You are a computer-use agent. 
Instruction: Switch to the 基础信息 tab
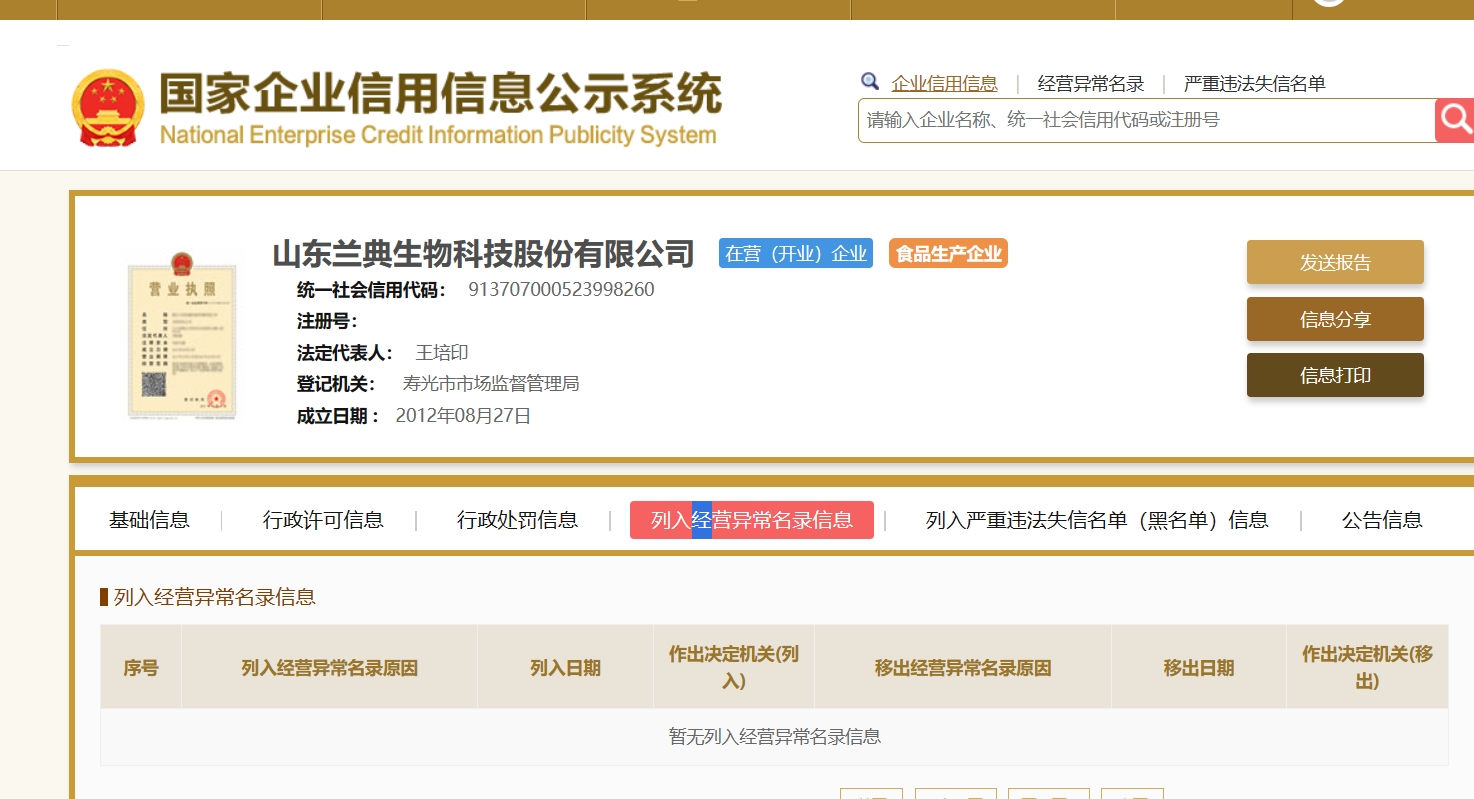click(x=149, y=520)
